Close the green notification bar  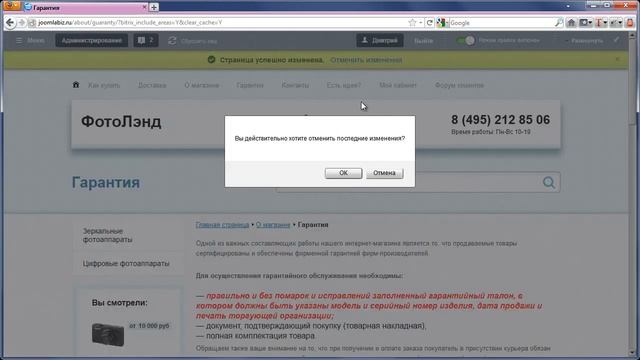(618, 60)
